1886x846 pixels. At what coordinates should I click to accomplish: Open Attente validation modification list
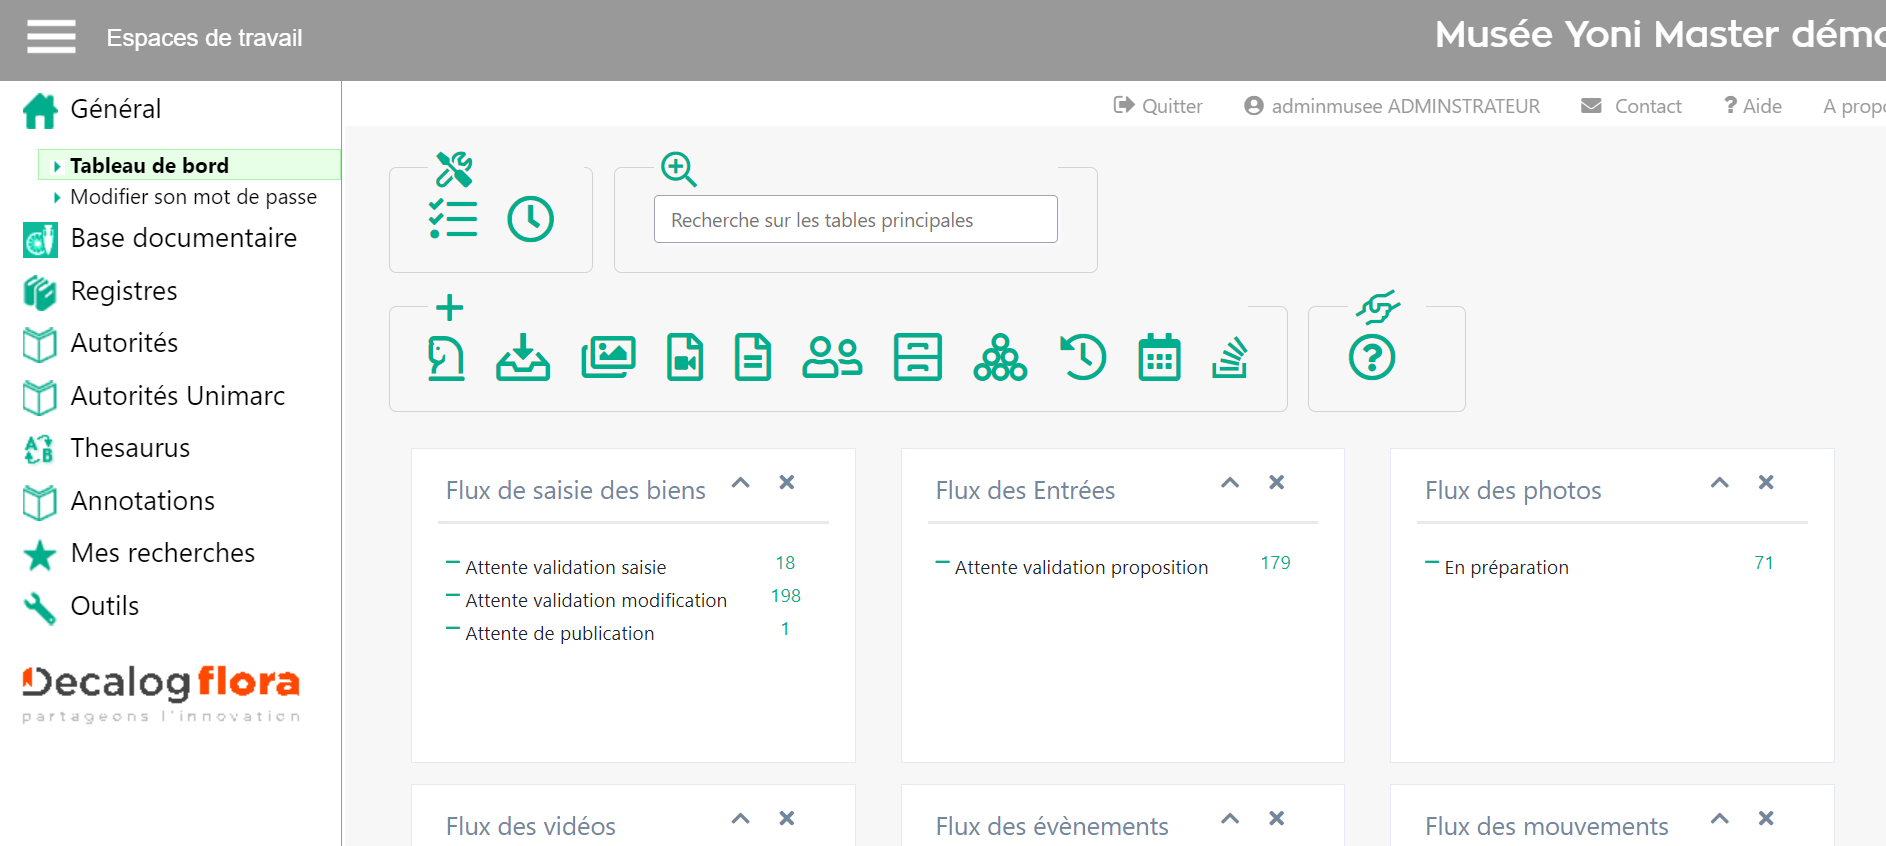(596, 601)
